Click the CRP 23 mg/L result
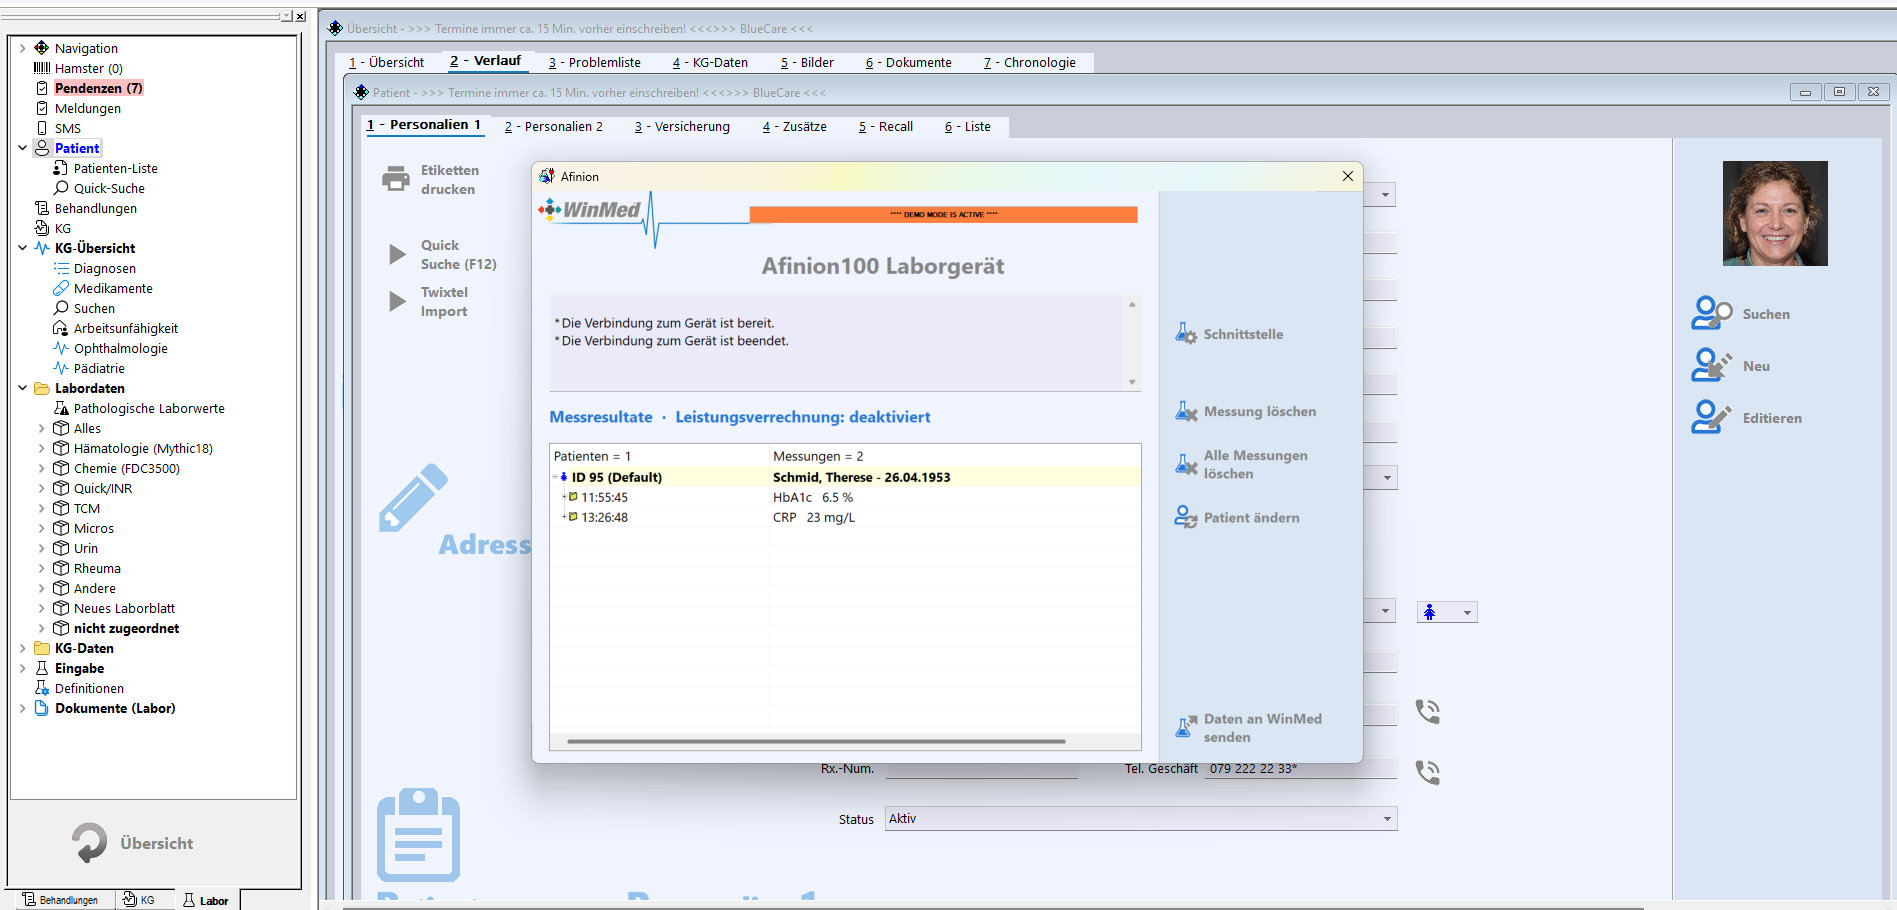 (x=814, y=517)
